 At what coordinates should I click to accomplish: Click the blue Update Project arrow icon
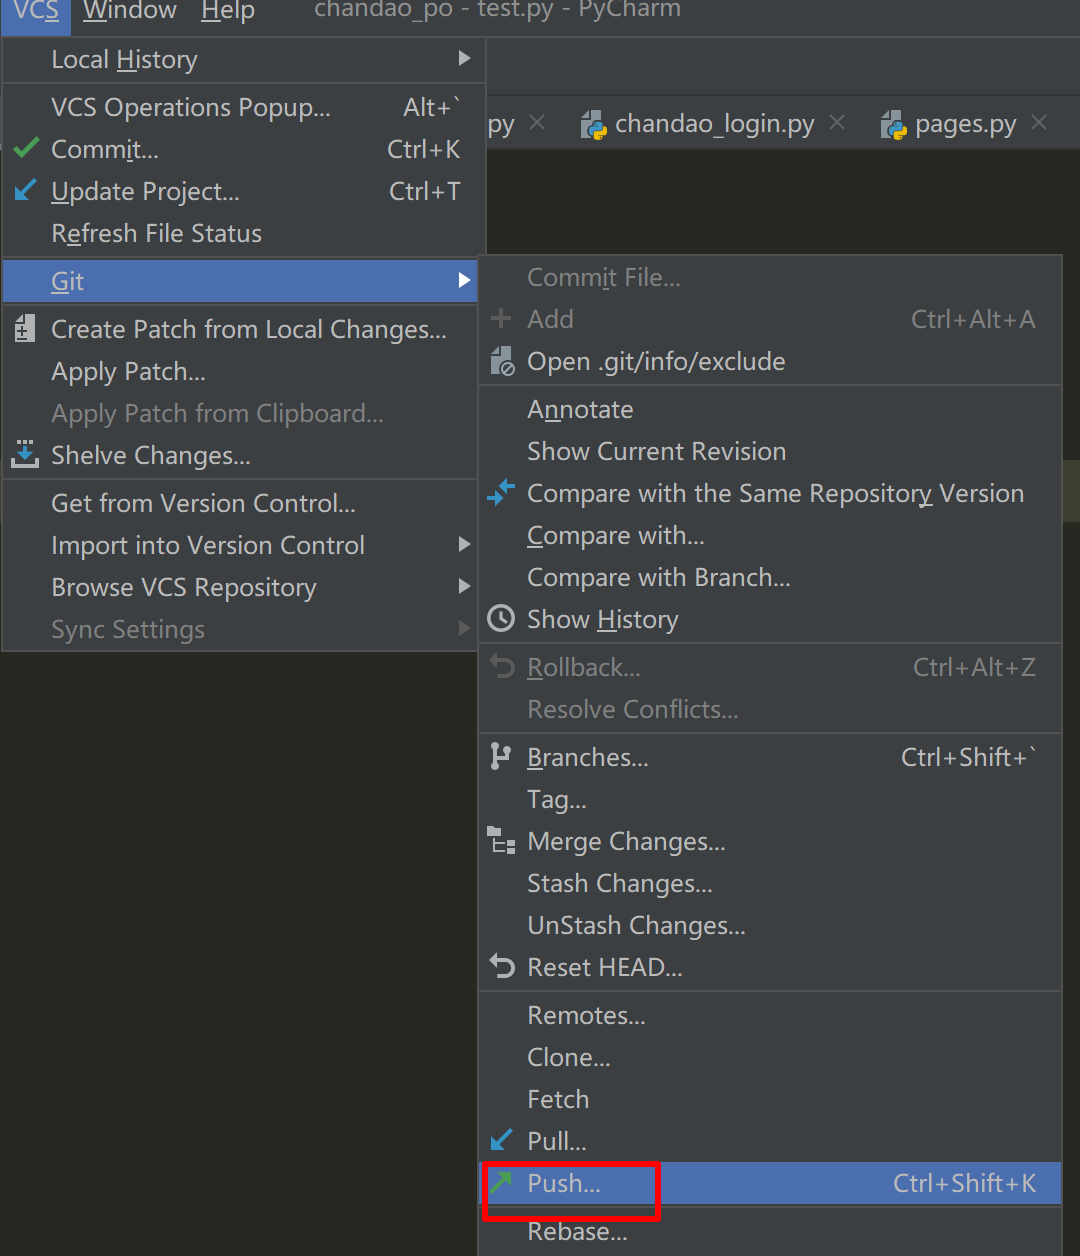pos(26,191)
